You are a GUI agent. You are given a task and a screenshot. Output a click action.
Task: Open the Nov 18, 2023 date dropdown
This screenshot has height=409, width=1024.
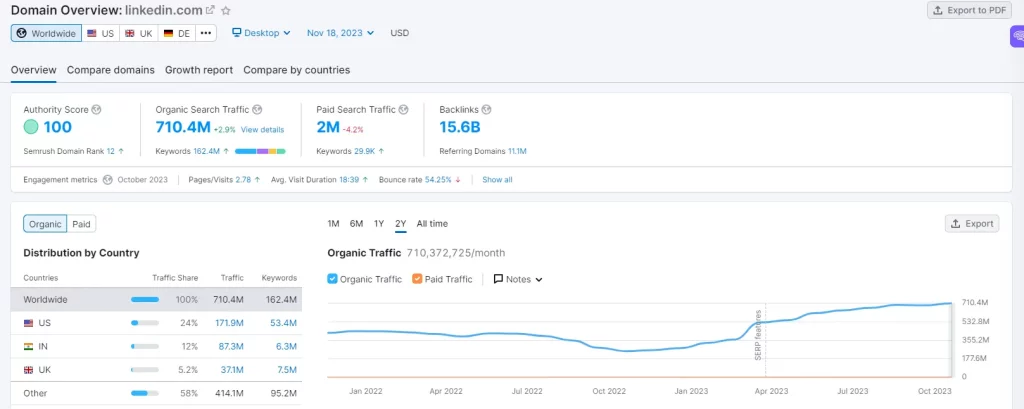pos(340,33)
